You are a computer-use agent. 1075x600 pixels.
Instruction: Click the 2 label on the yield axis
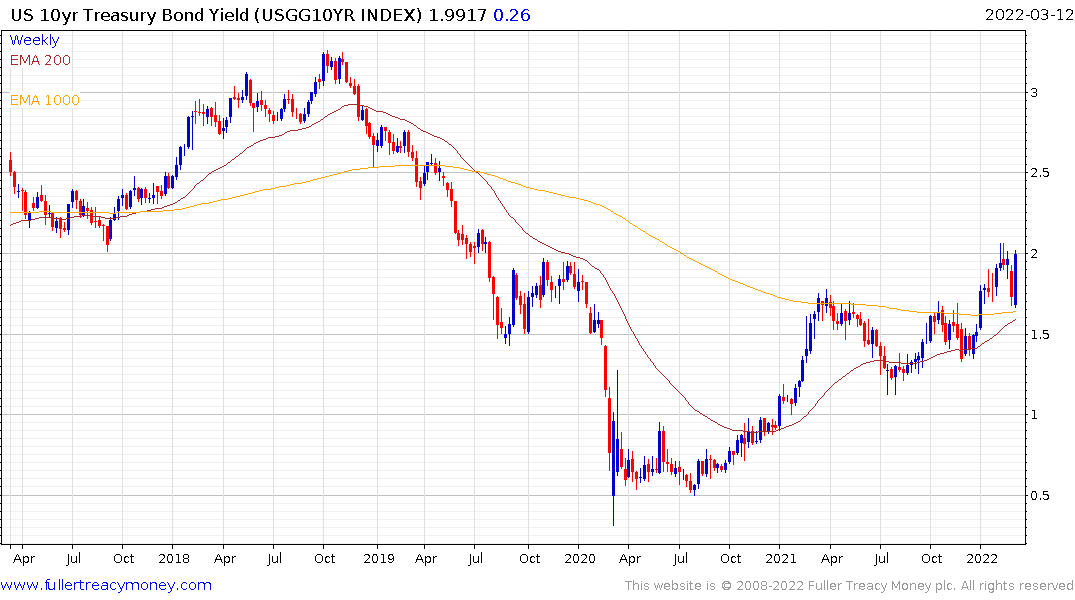tap(1034, 254)
